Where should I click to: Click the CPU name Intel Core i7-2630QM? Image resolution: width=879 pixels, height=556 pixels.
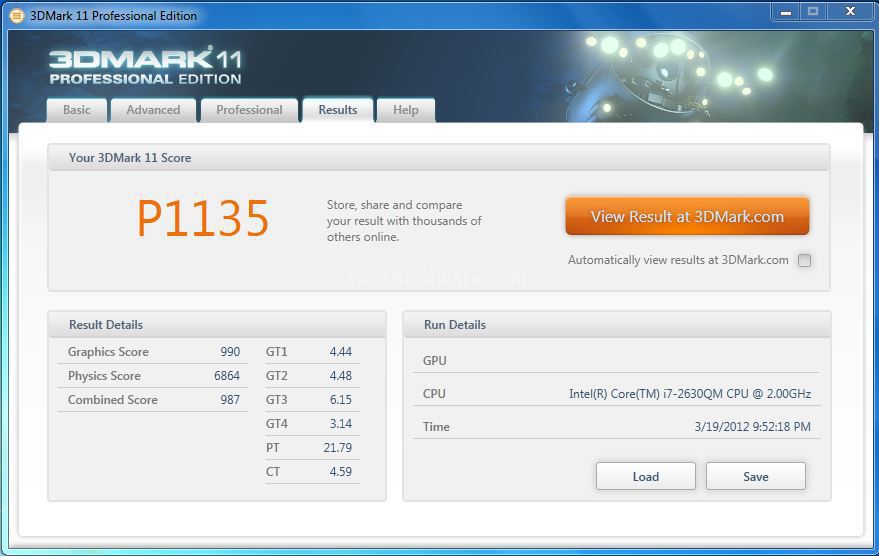click(x=690, y=394)
